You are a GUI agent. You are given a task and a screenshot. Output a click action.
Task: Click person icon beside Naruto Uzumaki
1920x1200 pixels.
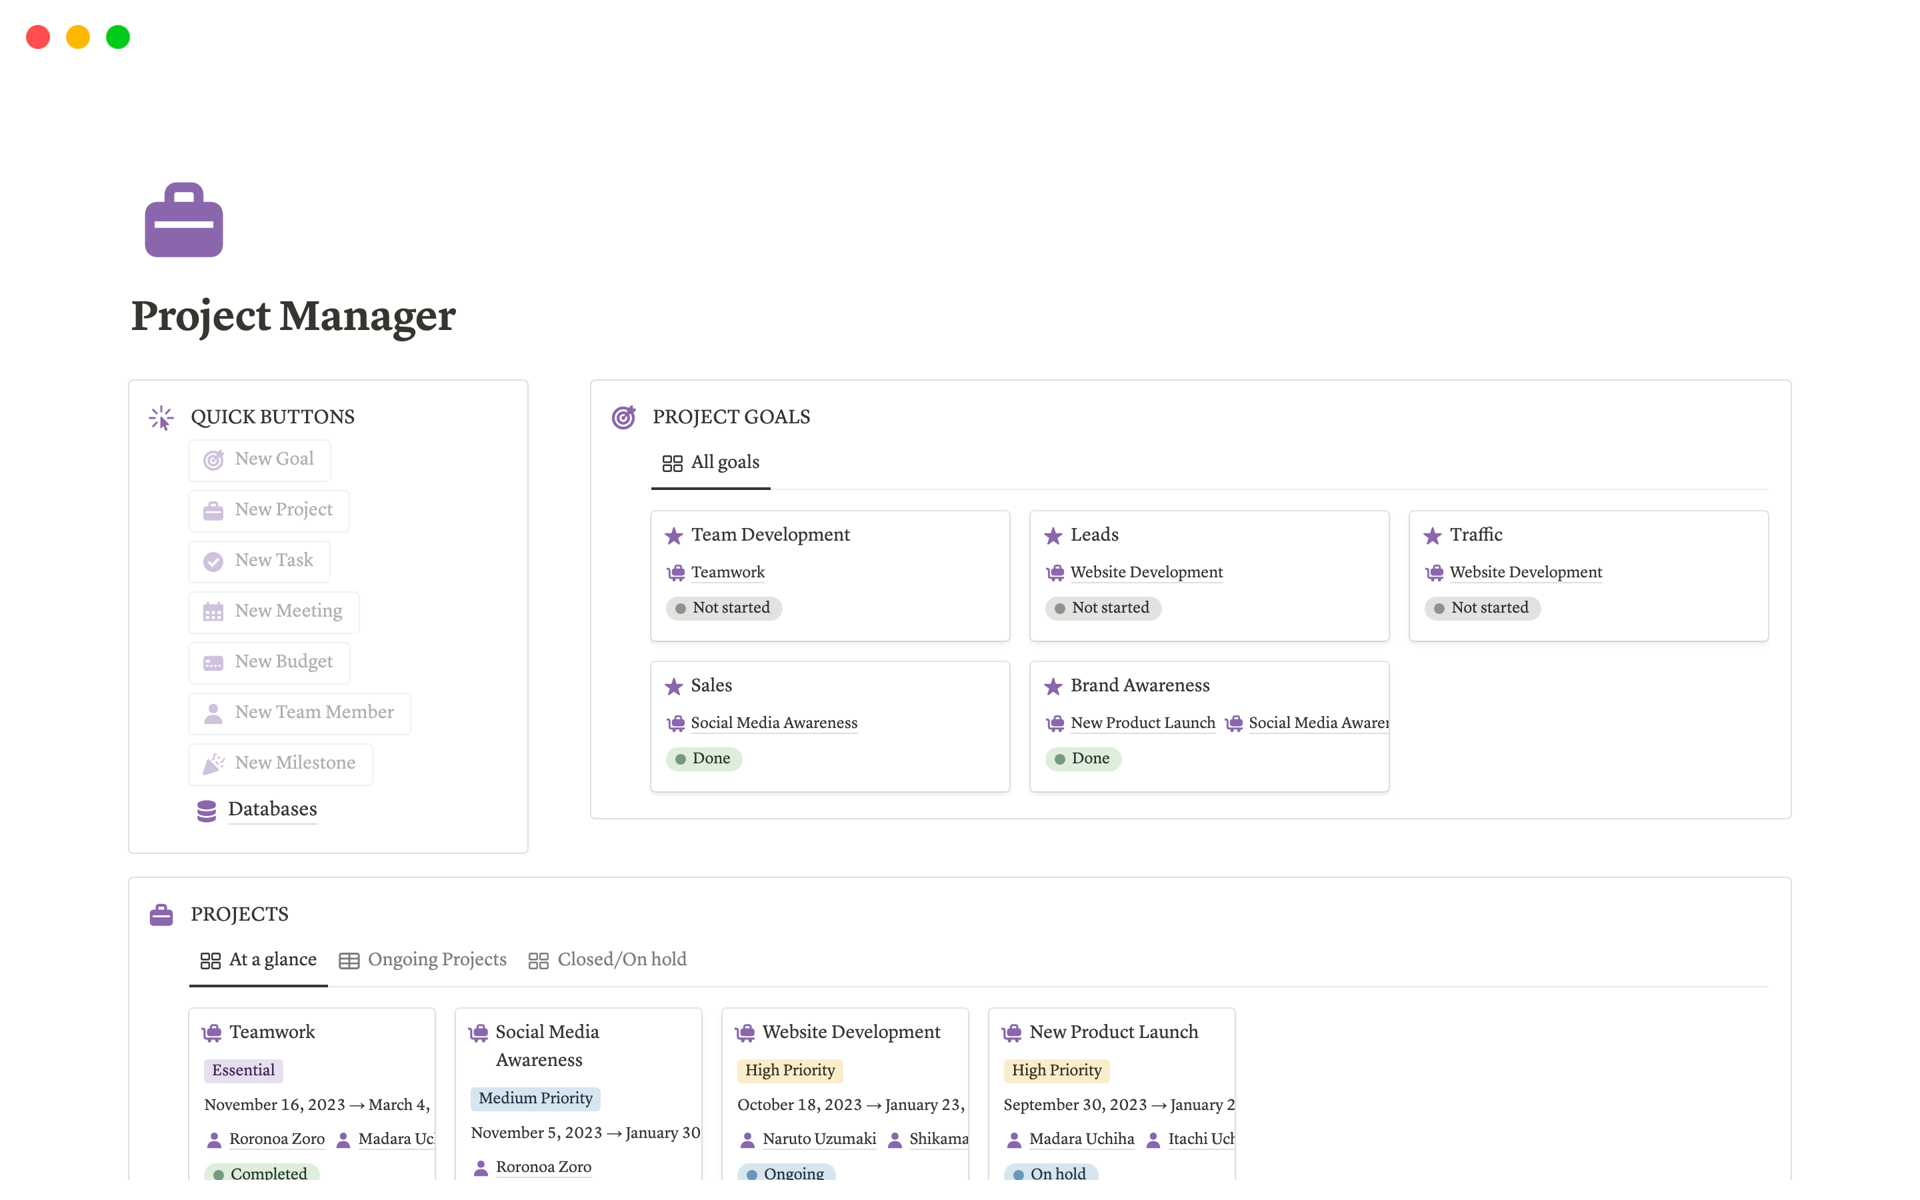747,1139
